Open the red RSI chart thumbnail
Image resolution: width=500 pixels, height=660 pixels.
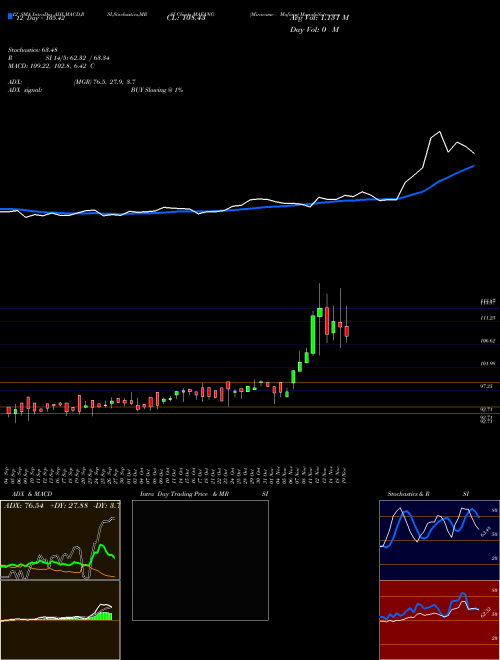point(439,620)
